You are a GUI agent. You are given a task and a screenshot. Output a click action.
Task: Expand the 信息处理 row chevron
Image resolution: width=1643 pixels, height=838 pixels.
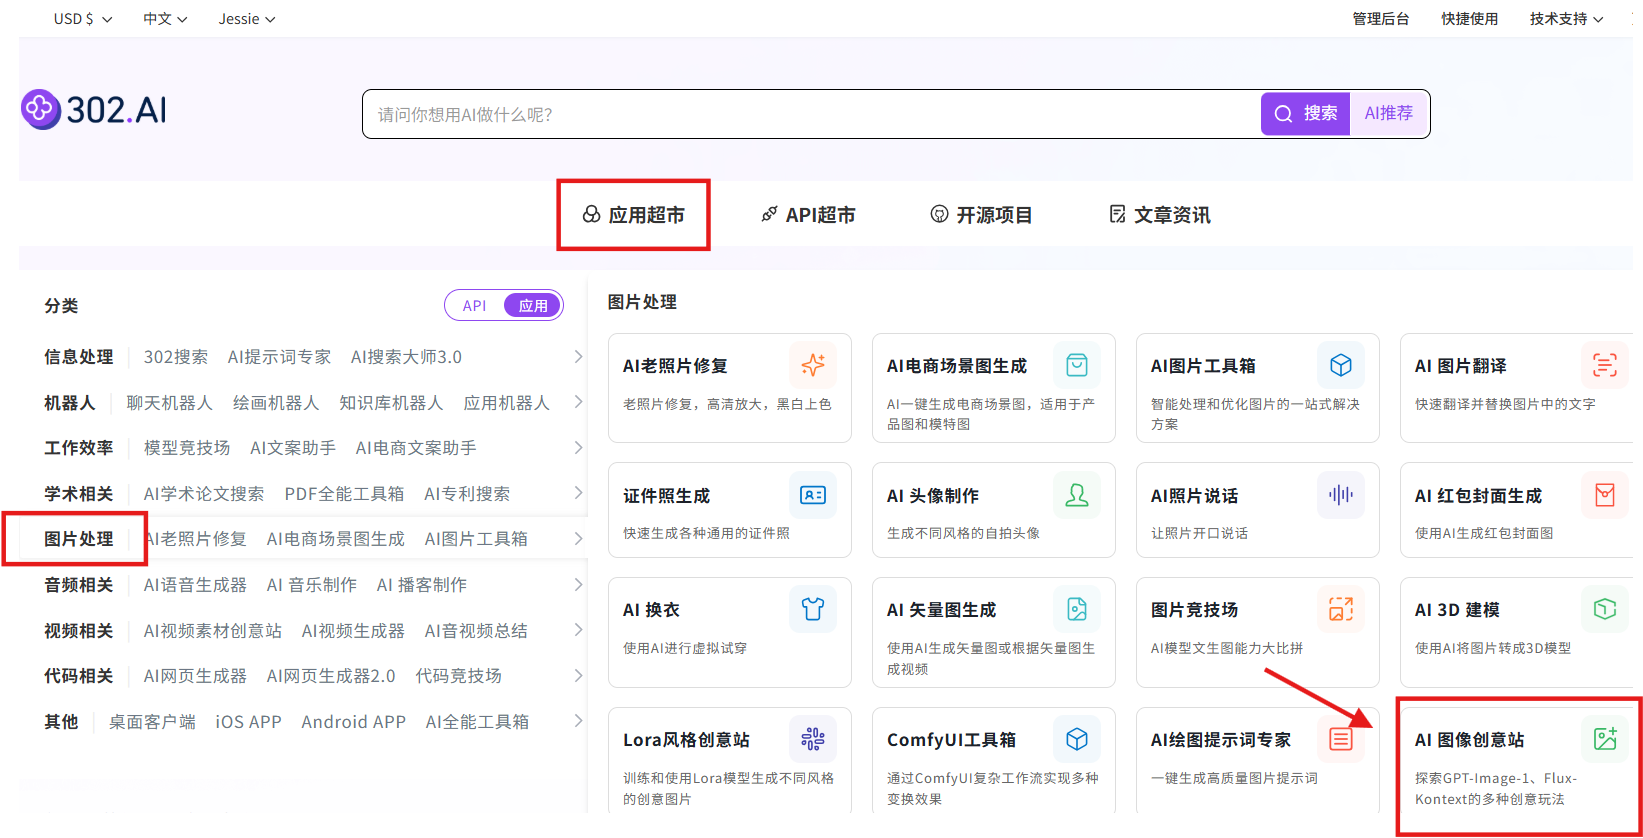(x=578, y=357)
